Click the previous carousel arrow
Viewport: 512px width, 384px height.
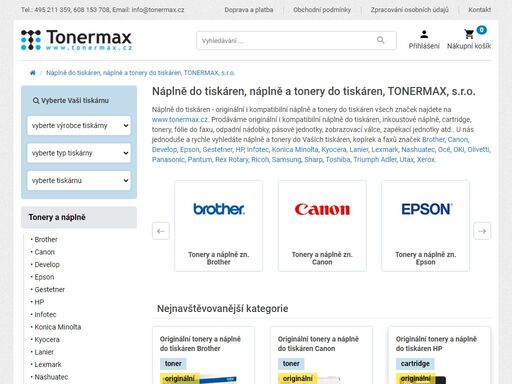pyautogui.click(x=161, y=231)
